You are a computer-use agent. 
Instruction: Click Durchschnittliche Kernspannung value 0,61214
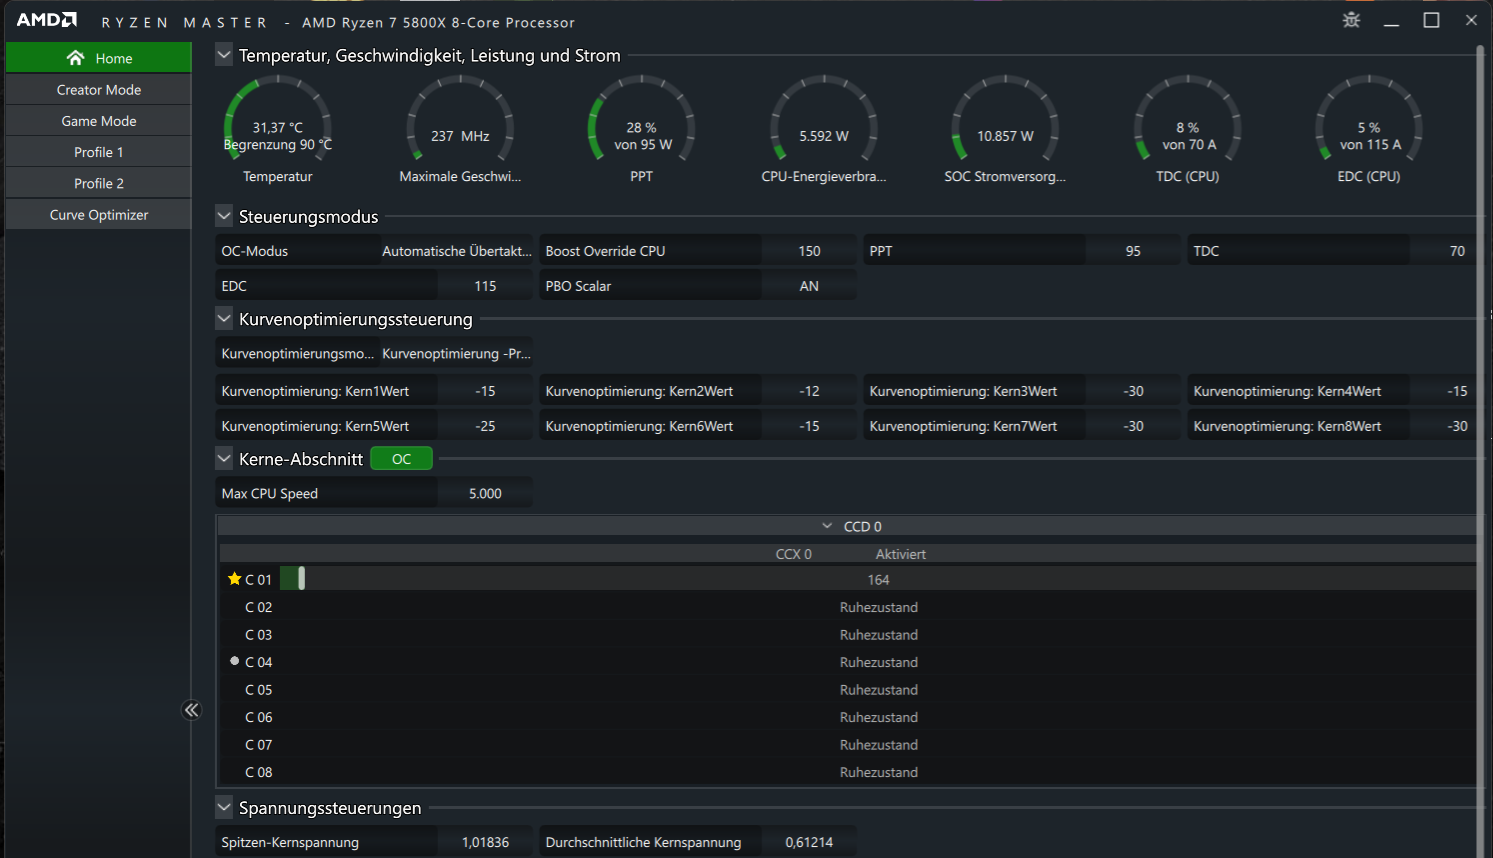(809, 842)
